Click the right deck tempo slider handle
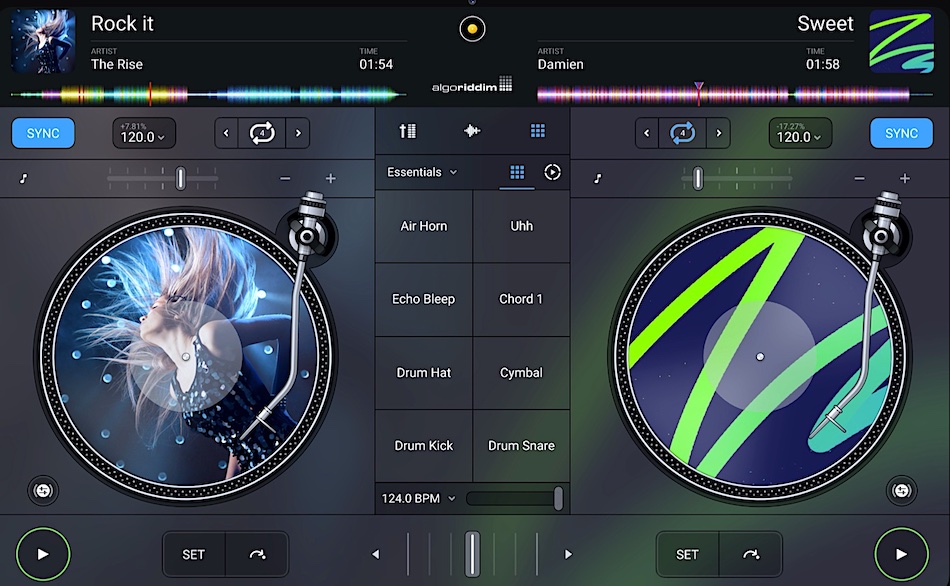The width and height of the screenshot is (950, 586). click(x=697, y=178)
